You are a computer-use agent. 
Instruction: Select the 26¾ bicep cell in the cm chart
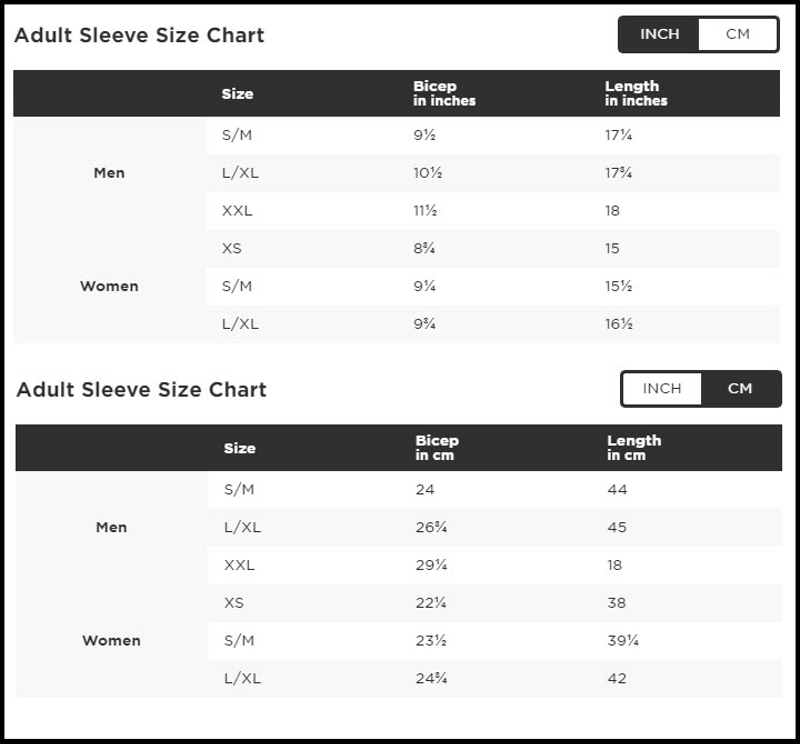(430, 527)
